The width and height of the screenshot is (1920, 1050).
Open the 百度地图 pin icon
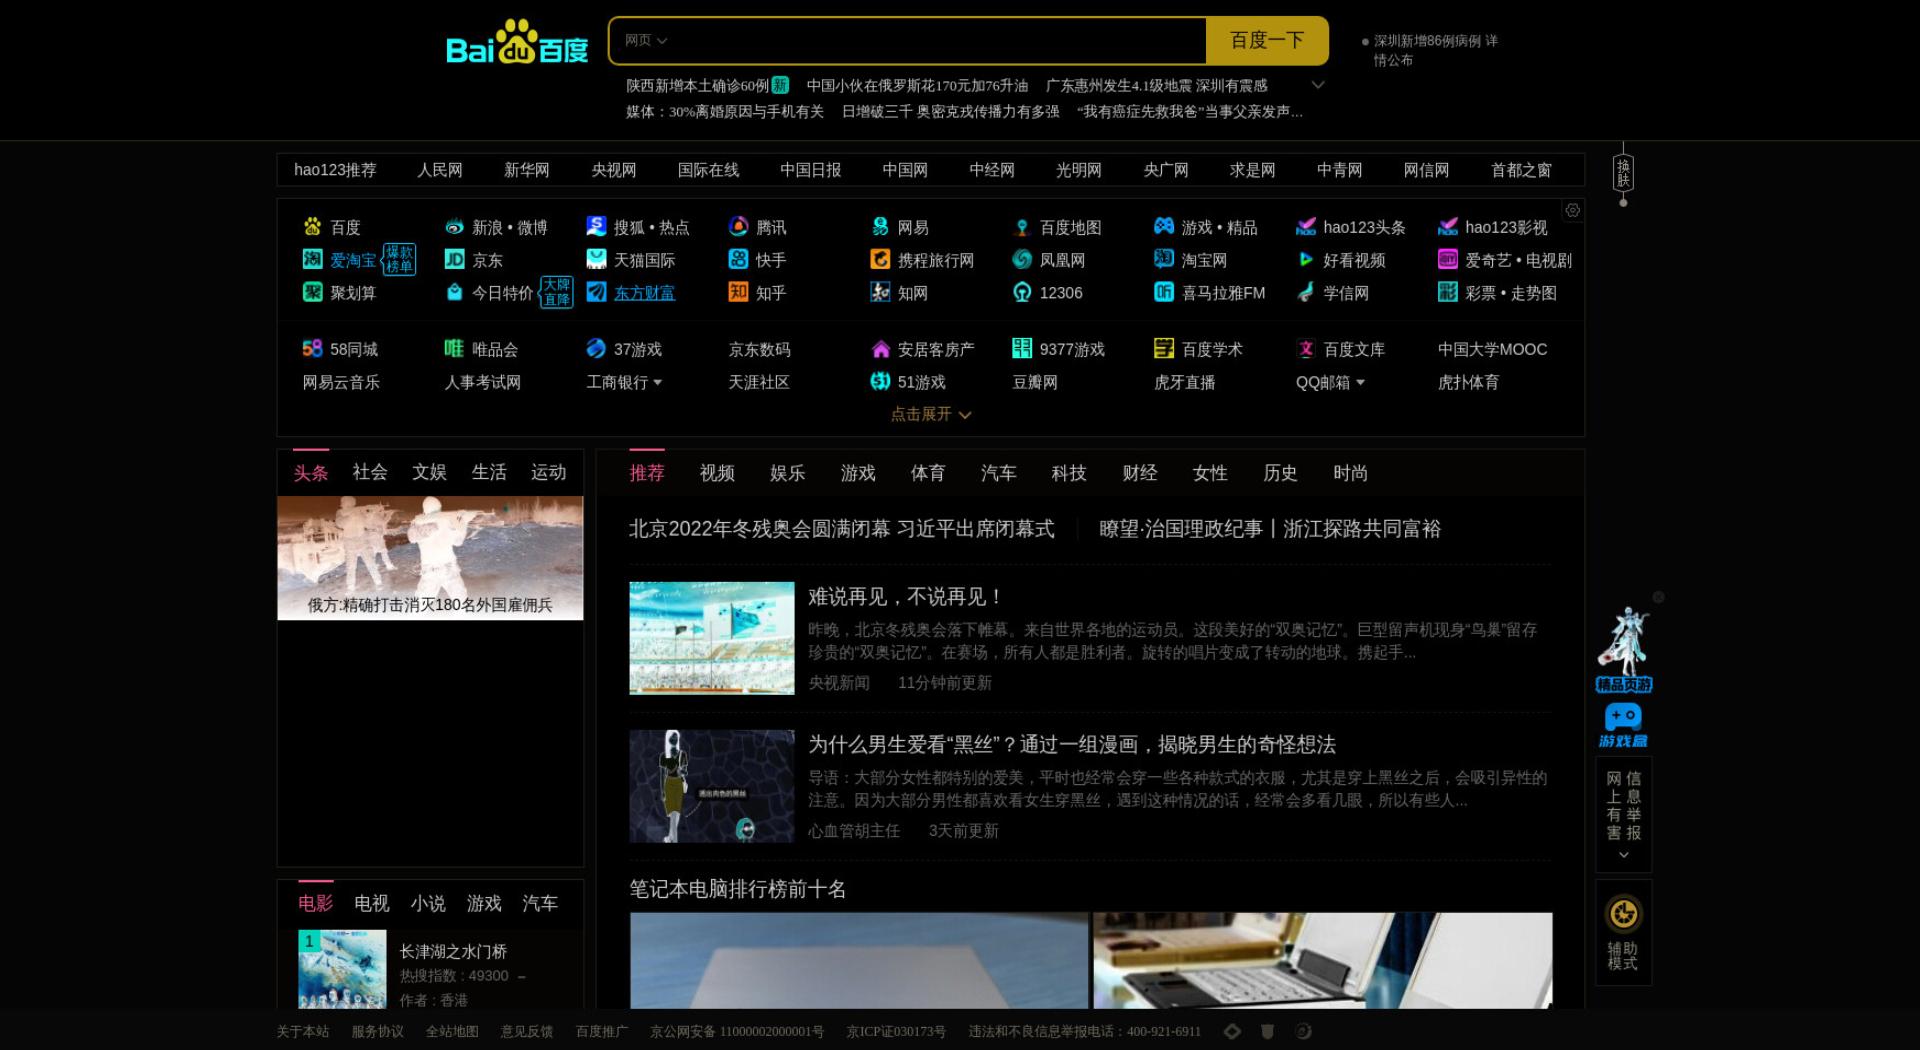pyautogui.click(x=1022, y=227)
